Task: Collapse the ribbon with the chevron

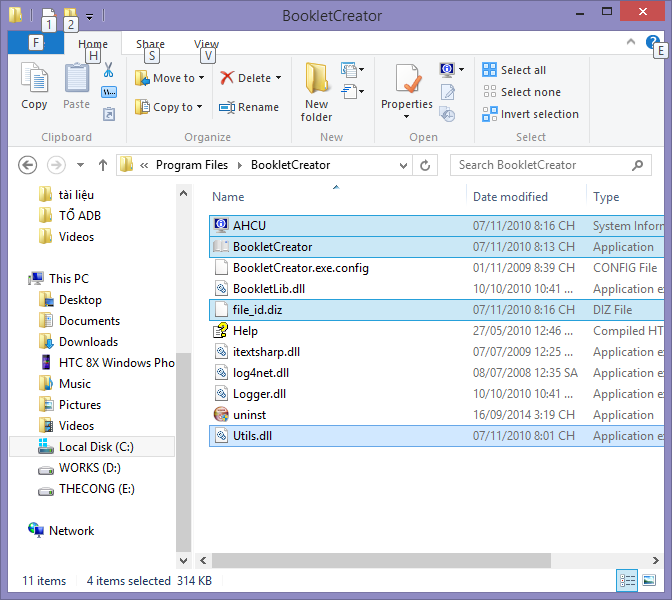Action: pos(630,42)
